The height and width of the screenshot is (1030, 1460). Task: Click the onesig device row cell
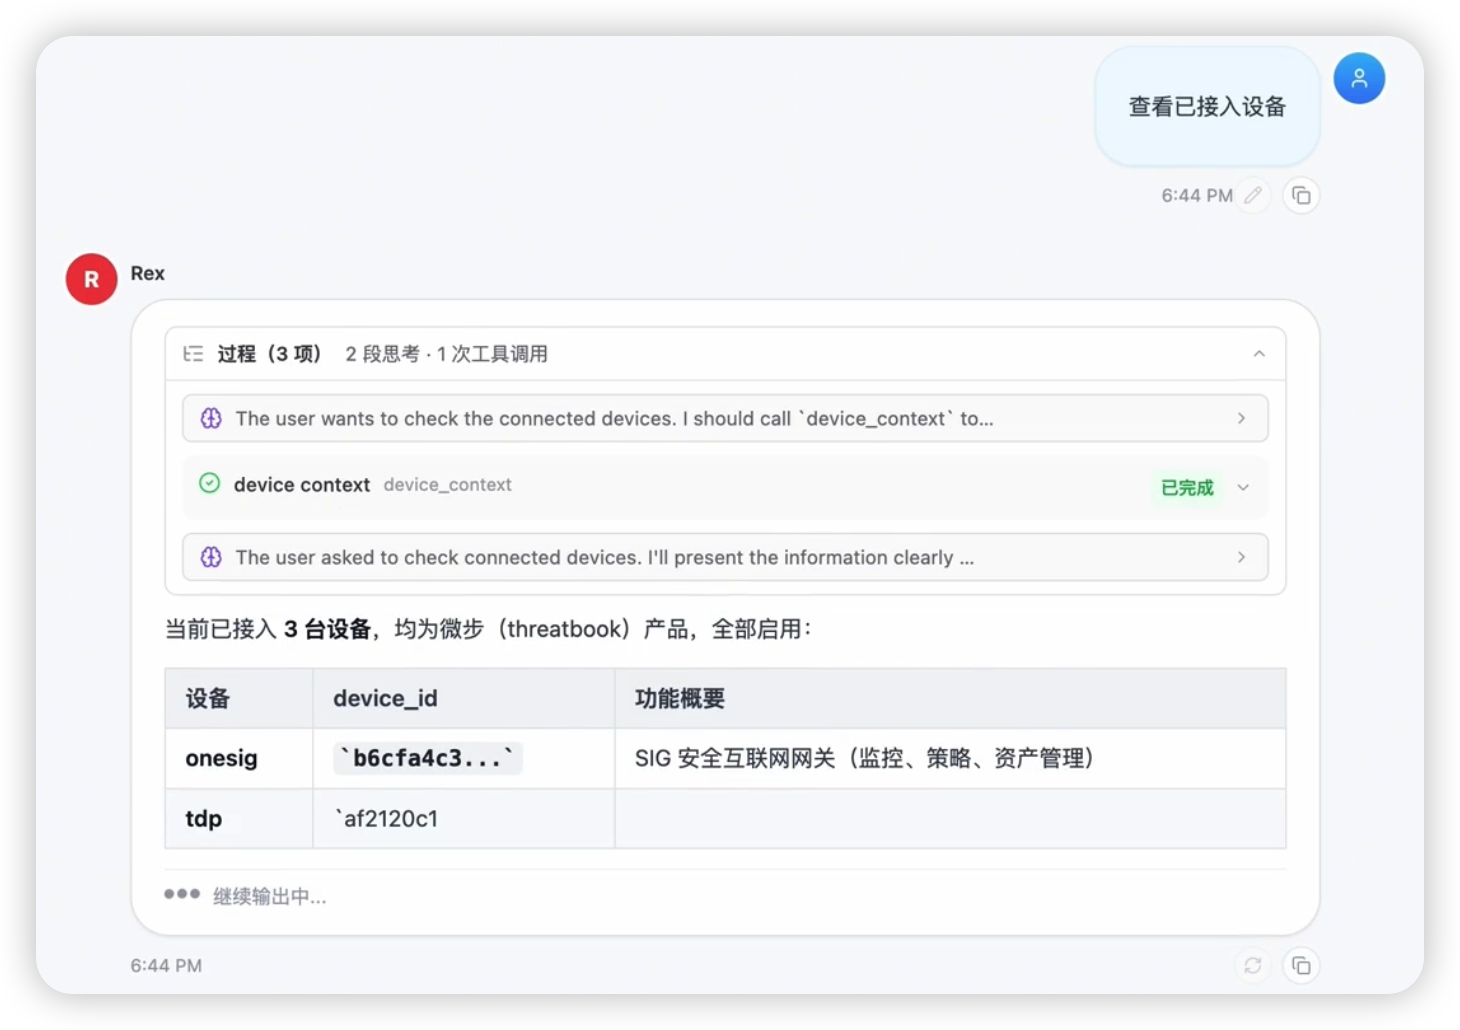click(239, 758)
